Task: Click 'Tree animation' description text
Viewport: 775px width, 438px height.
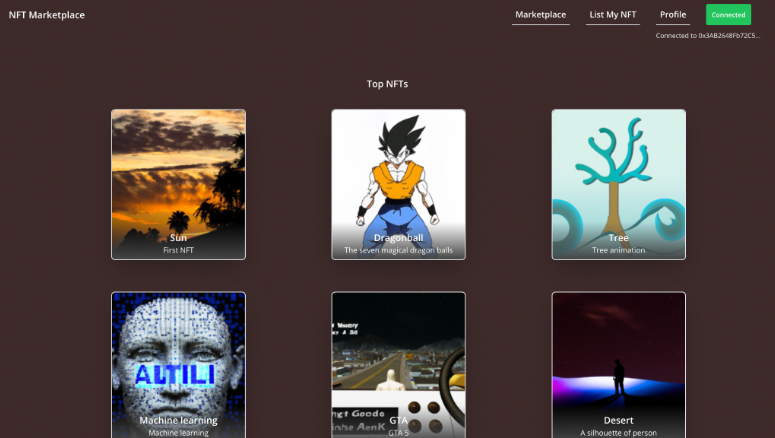Action: point(618,250)
